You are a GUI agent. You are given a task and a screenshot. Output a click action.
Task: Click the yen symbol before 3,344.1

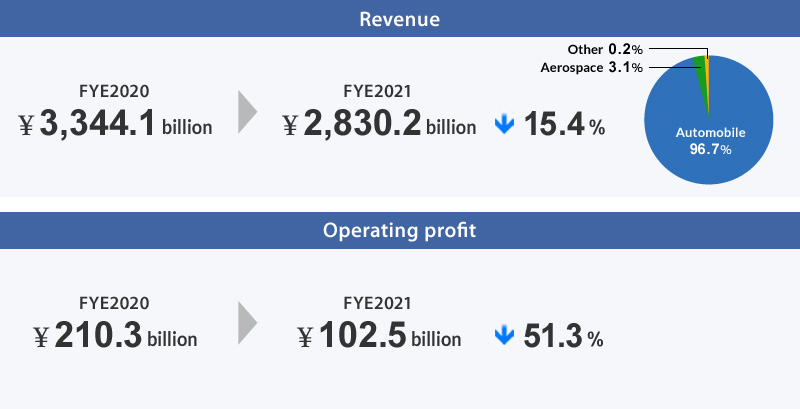(x=26, y=125)
